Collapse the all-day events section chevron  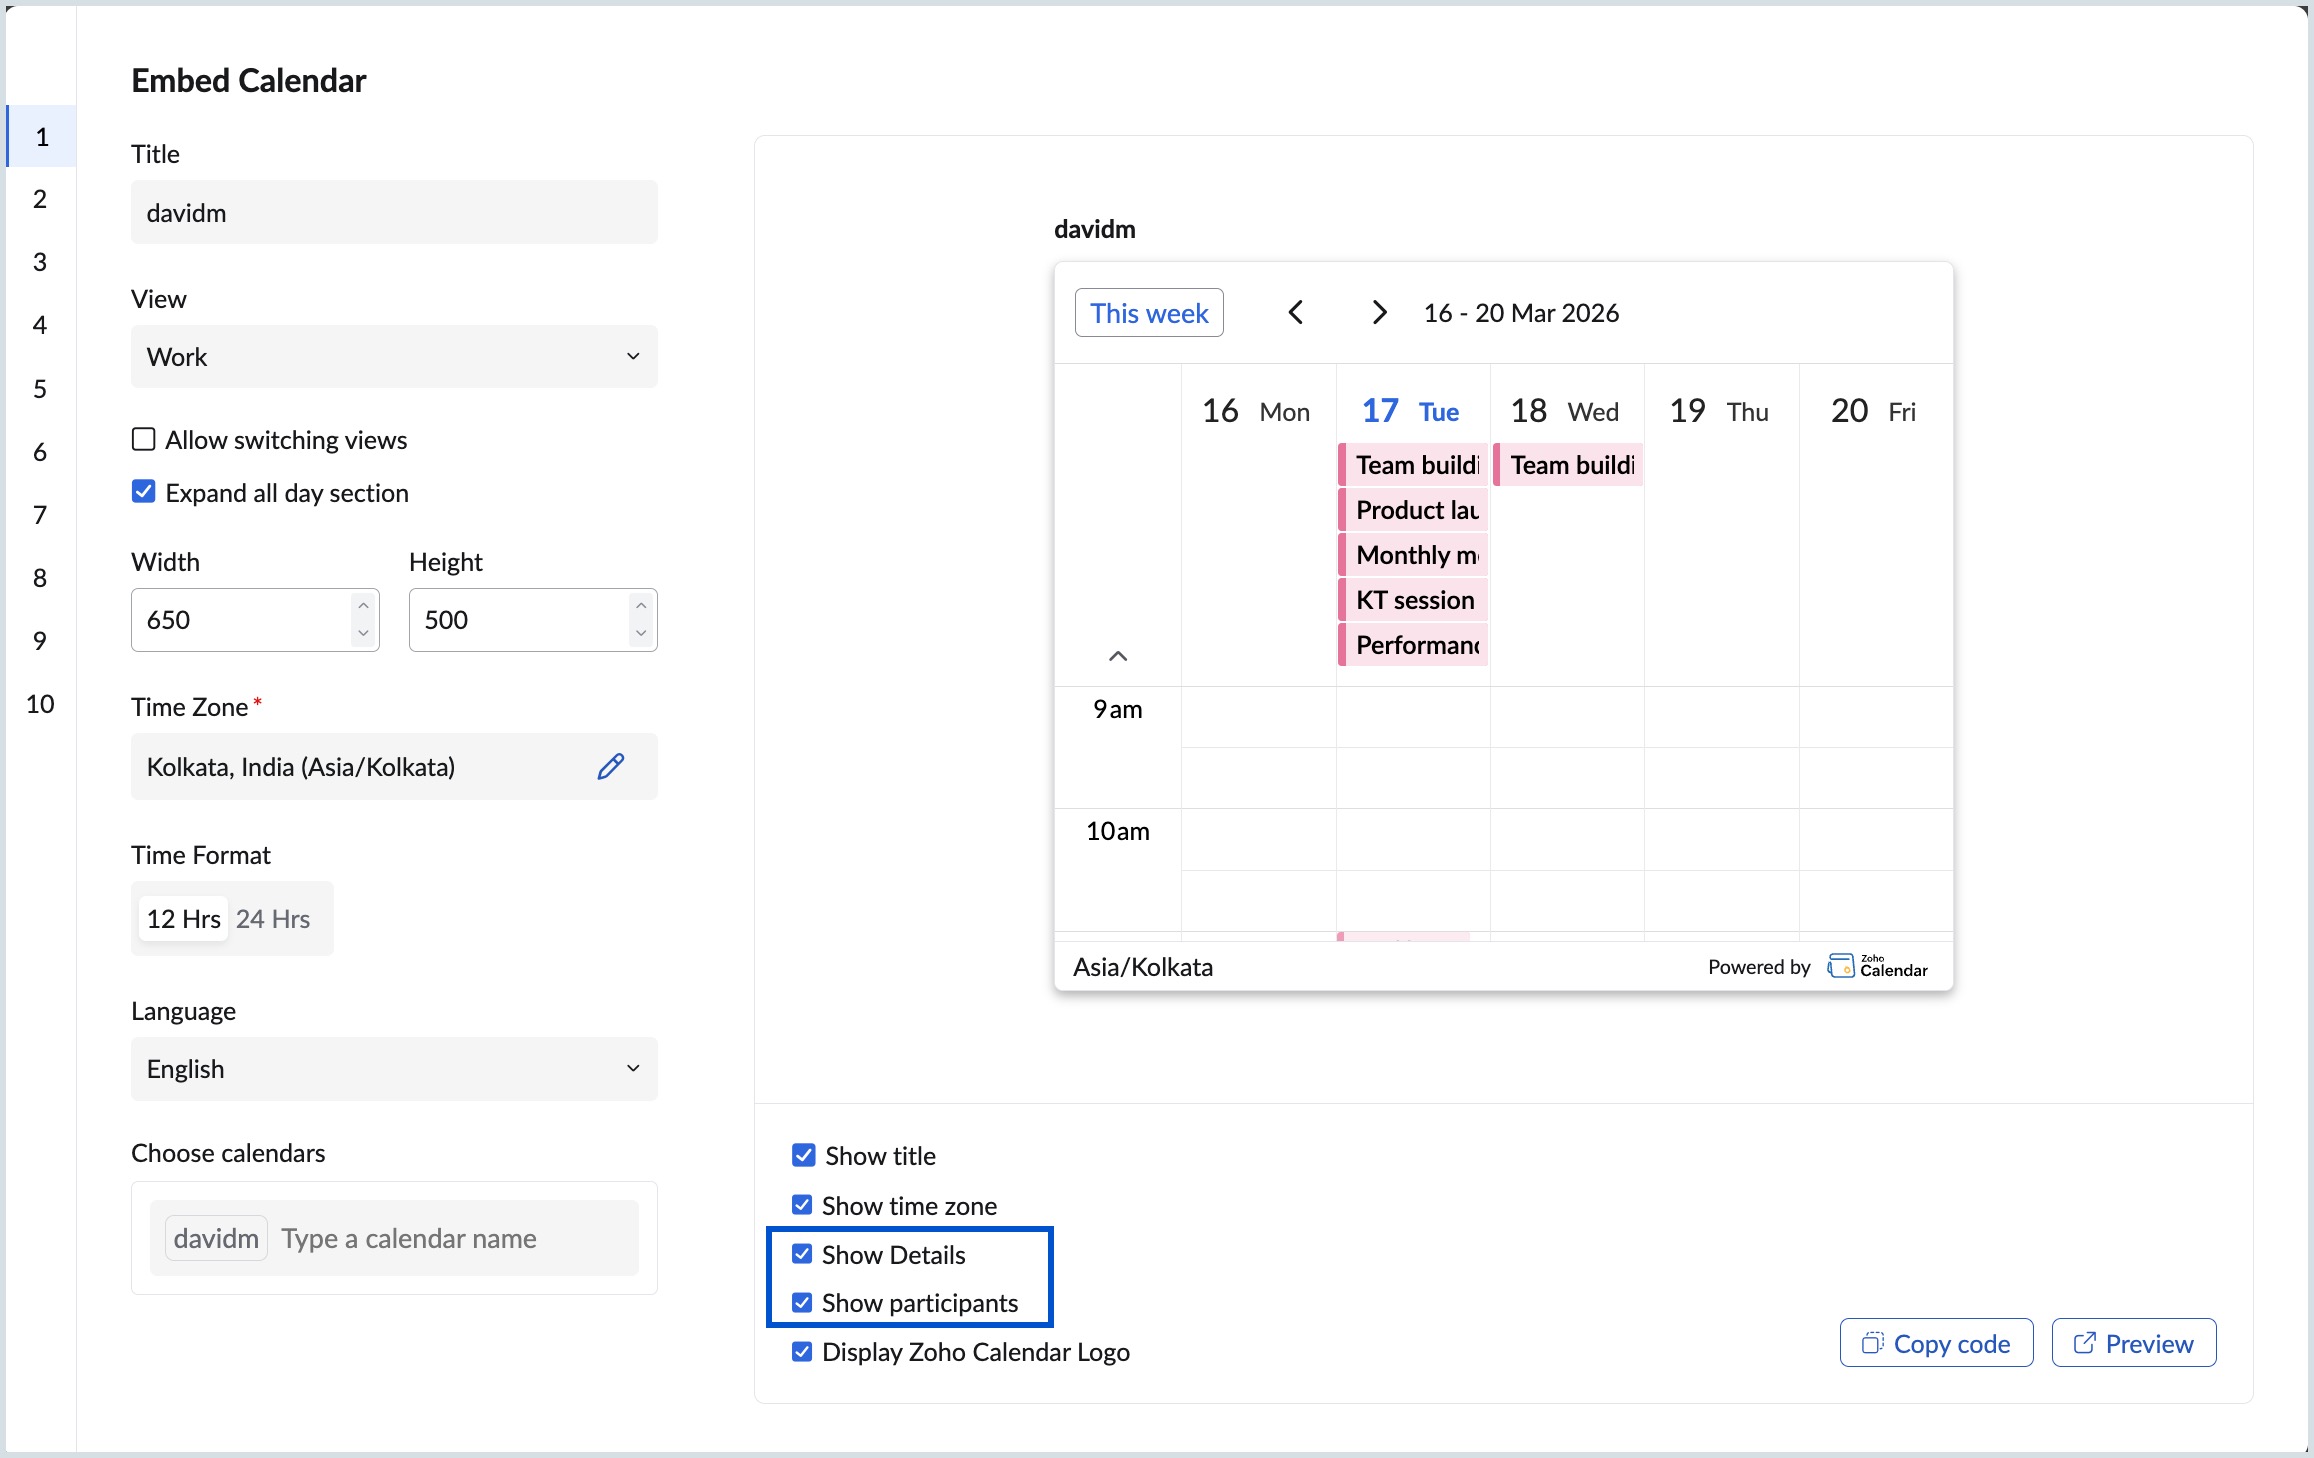coord(1118,656)
